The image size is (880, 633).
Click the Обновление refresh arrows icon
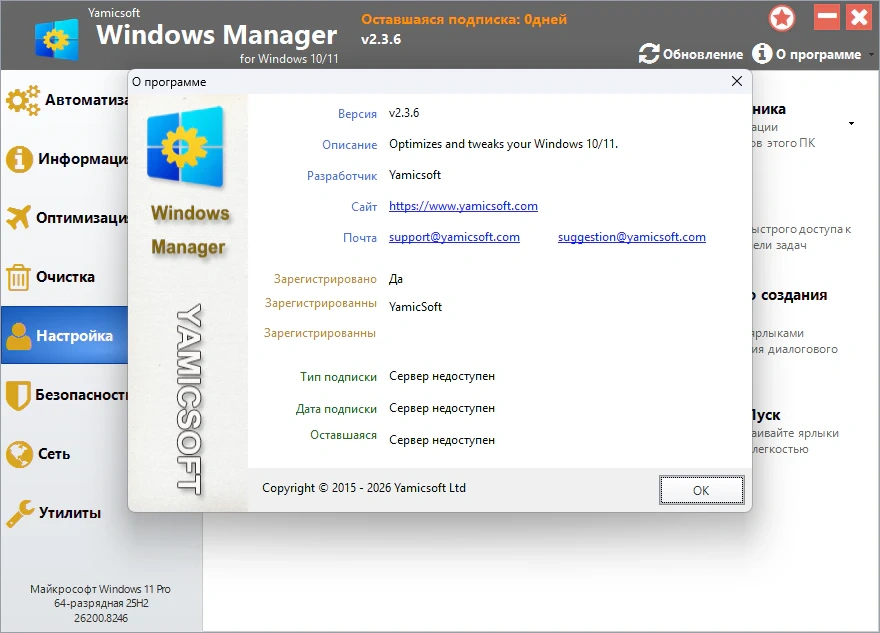click(x=649, y=54)
